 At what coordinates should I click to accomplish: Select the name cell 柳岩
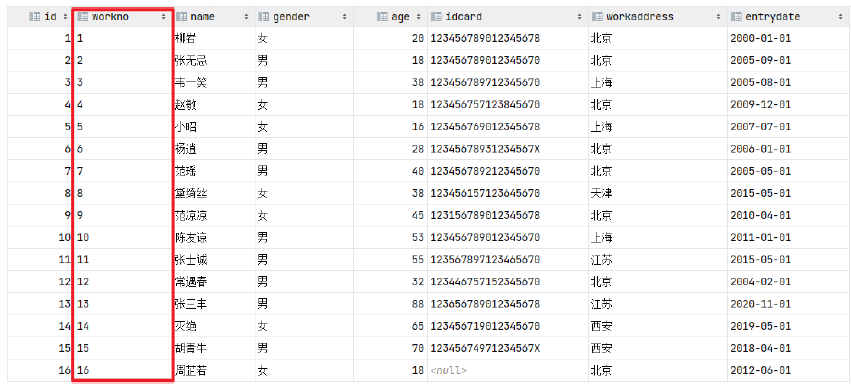coord(214,39)
